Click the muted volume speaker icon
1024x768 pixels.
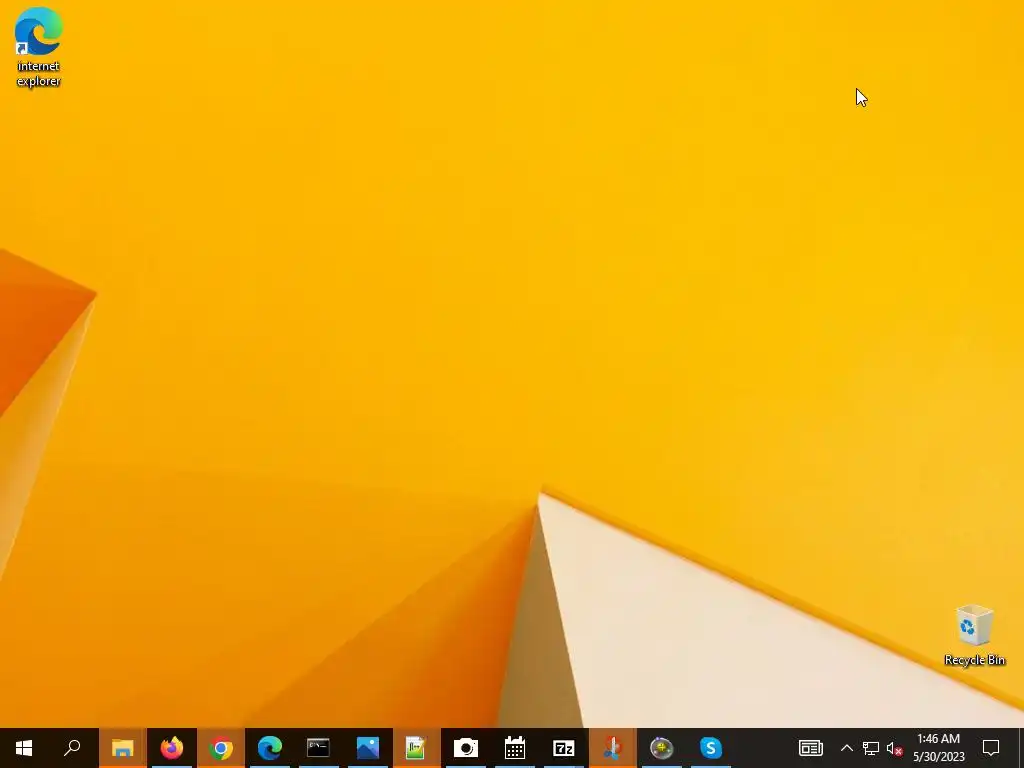pos(894,748)
